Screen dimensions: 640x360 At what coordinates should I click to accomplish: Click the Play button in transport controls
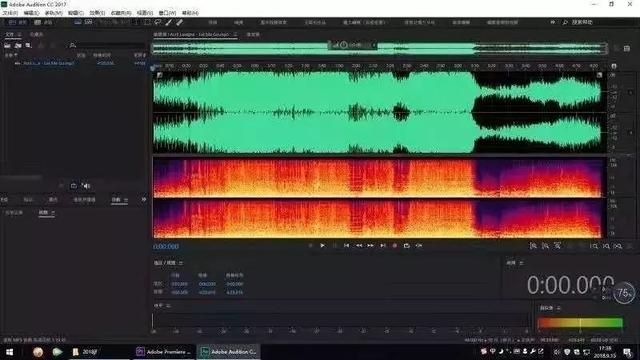(x=322, y=246)
